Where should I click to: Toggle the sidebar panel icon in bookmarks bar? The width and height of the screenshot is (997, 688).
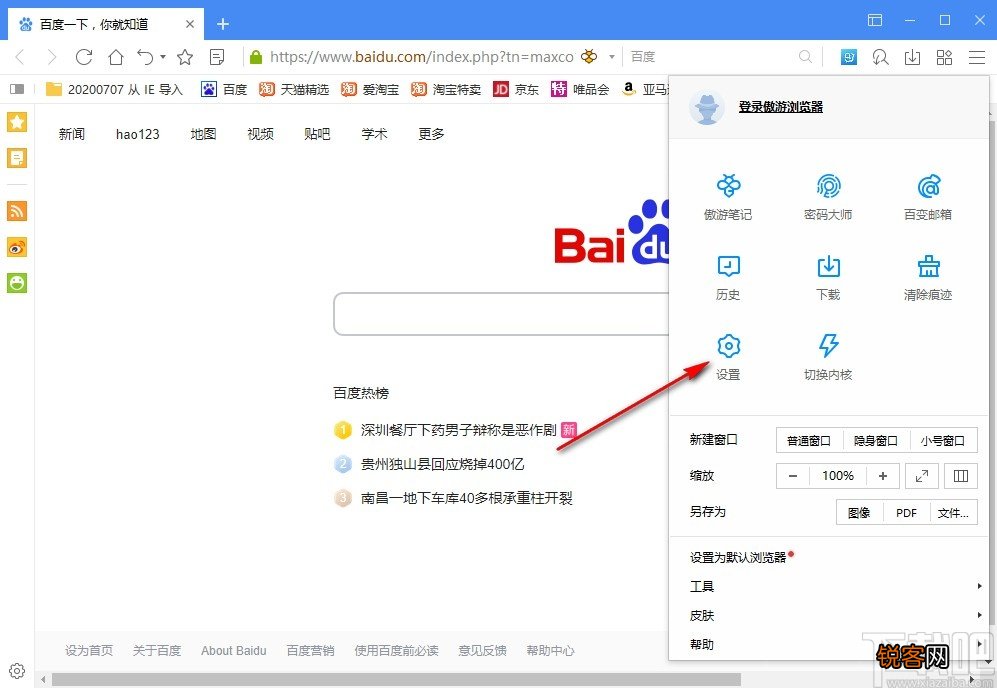click(17, 89)
